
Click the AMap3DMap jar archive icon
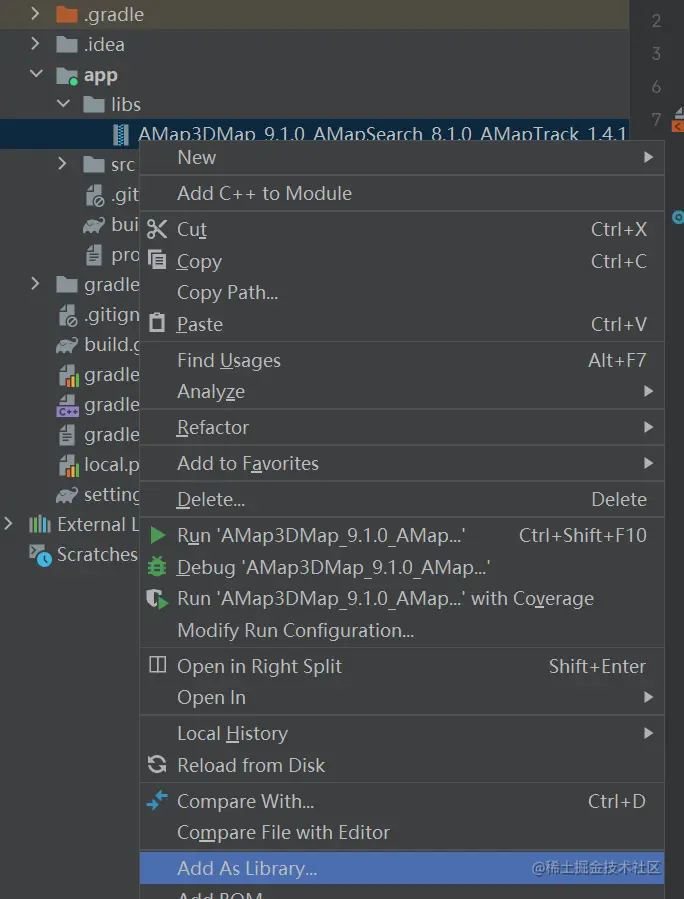click(120, 135)
